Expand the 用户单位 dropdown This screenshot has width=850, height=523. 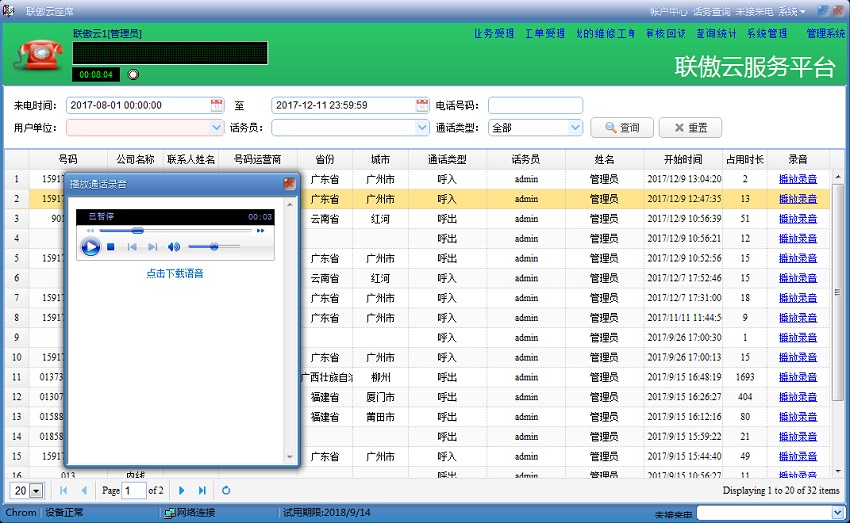217,128
